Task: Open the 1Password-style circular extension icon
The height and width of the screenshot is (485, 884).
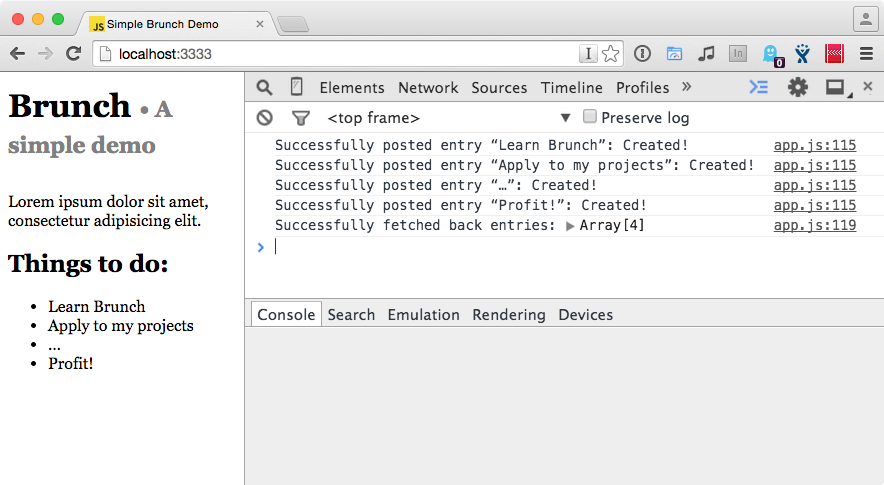Action: [642, 54]
